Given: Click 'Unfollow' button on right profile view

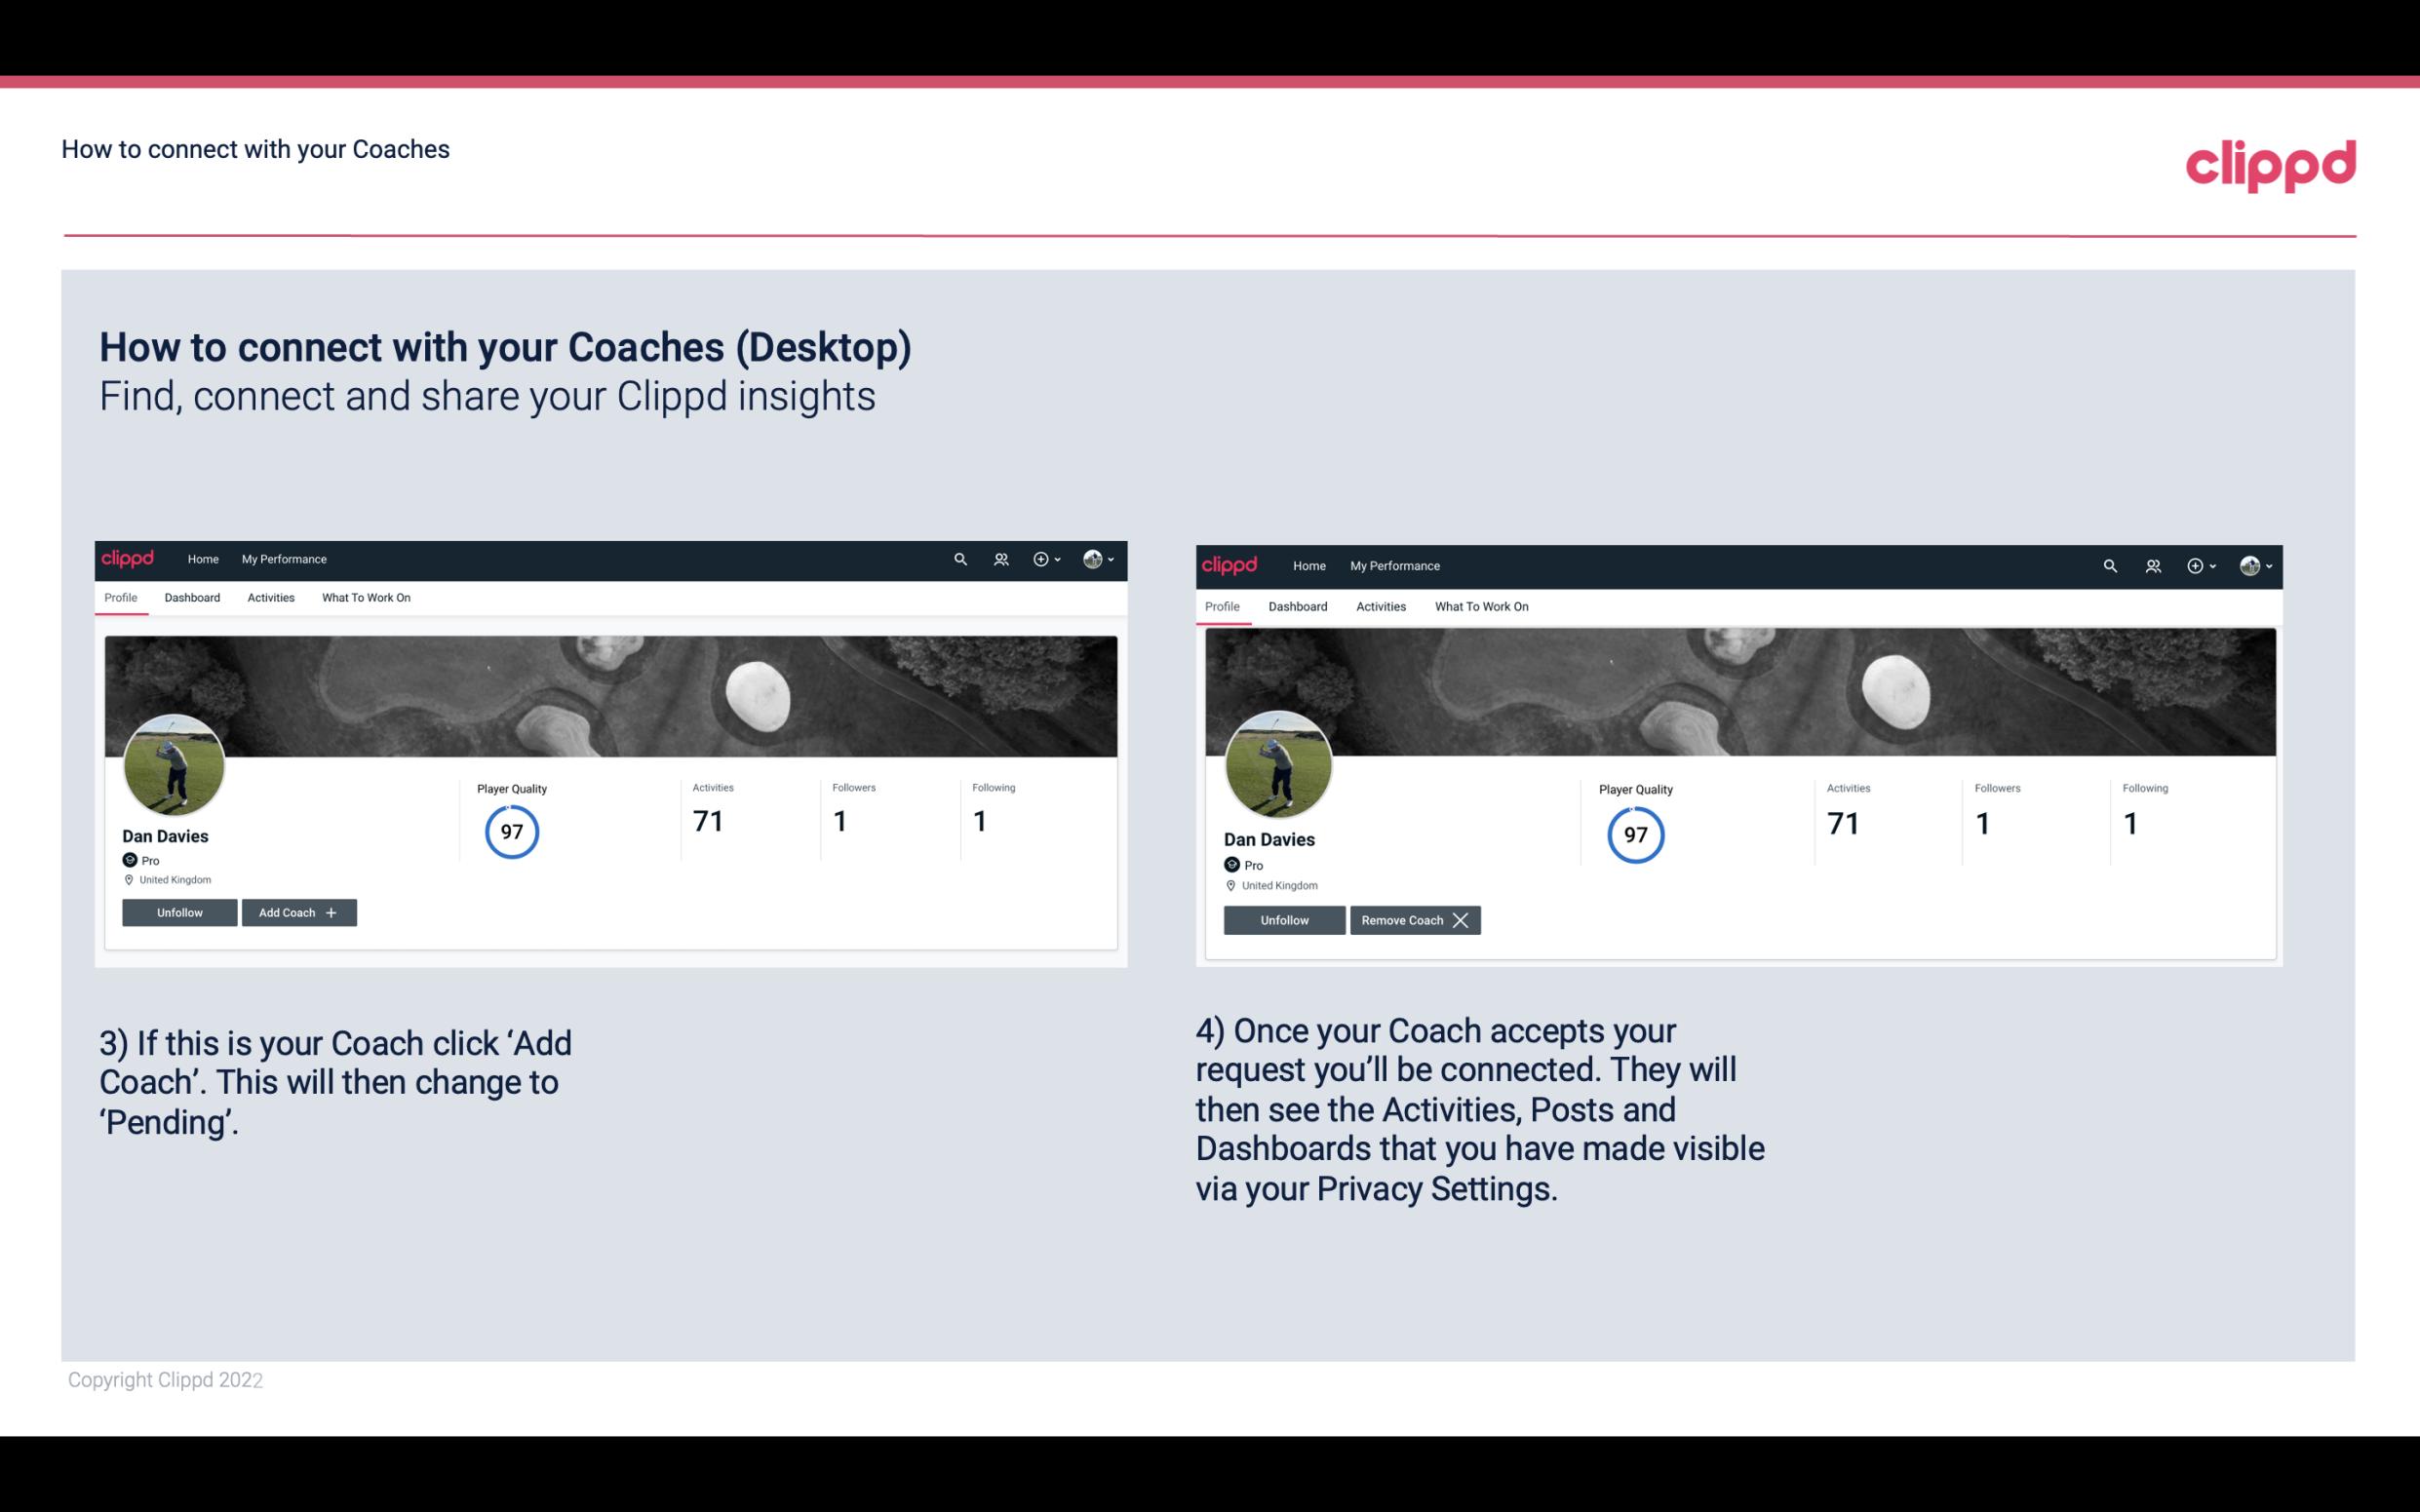Looking at the screenshot, I should pos(1282,919).
